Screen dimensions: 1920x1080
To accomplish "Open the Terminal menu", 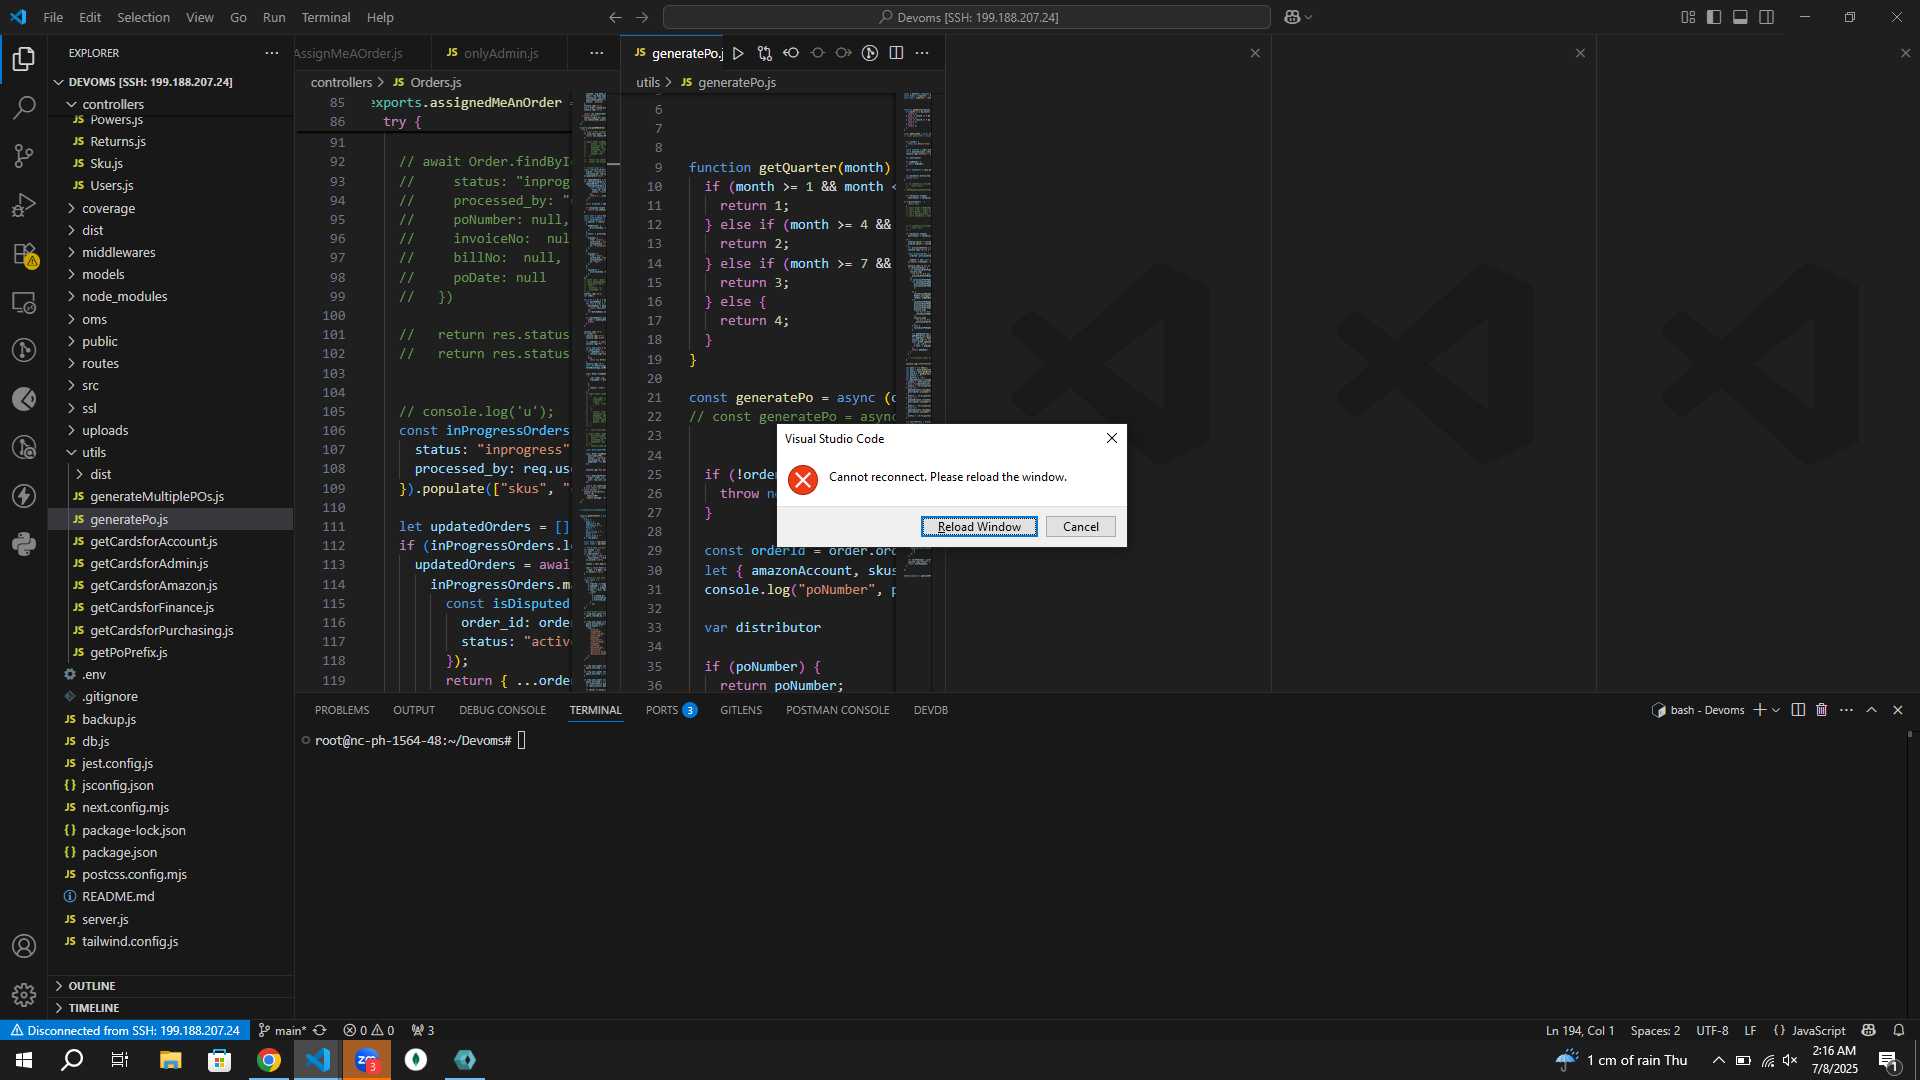I will [326, 17].
